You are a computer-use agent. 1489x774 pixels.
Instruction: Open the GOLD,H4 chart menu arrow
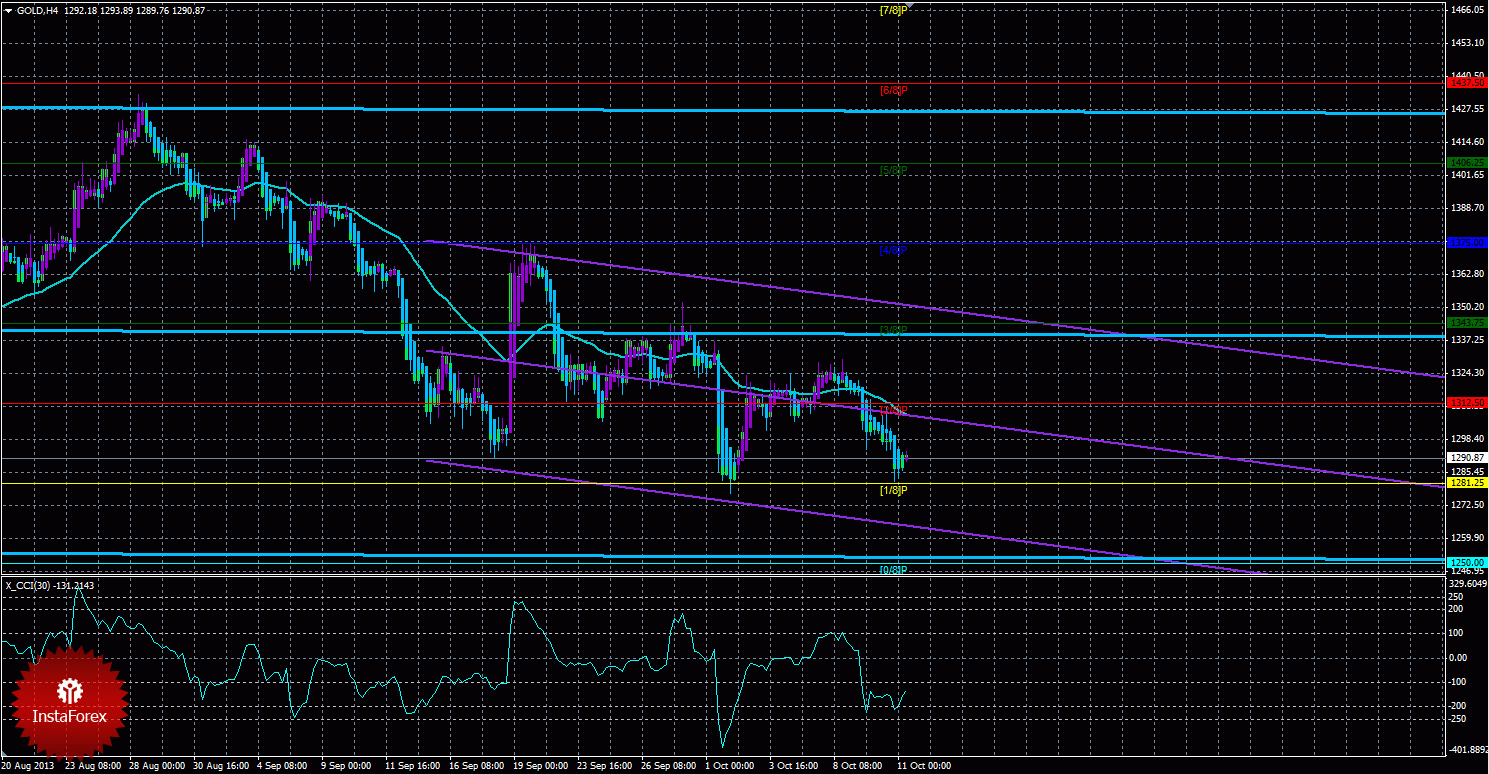click(x=9, y=9)
